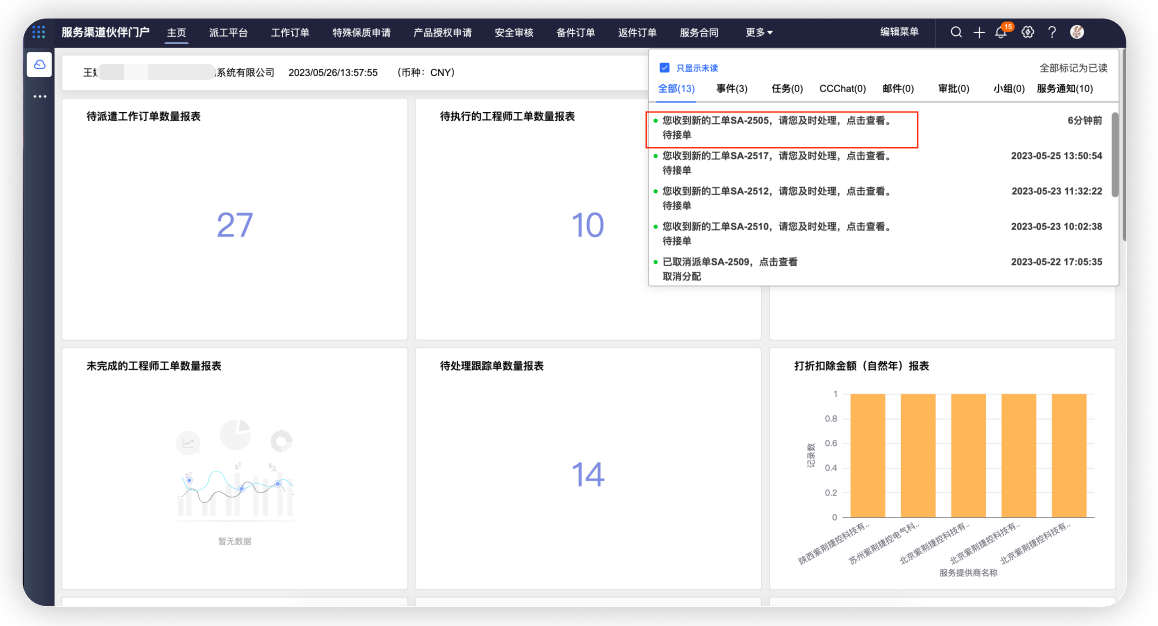Expand the 更多 dropdown menu
This screenshot has width=1158, height=626.
click(759, 32)
